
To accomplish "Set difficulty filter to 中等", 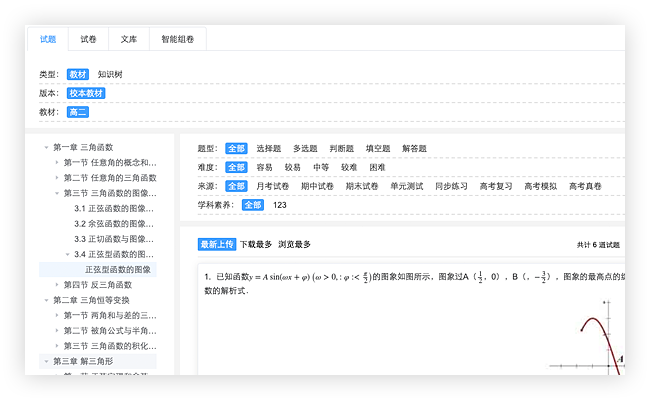I will (321, 167).
